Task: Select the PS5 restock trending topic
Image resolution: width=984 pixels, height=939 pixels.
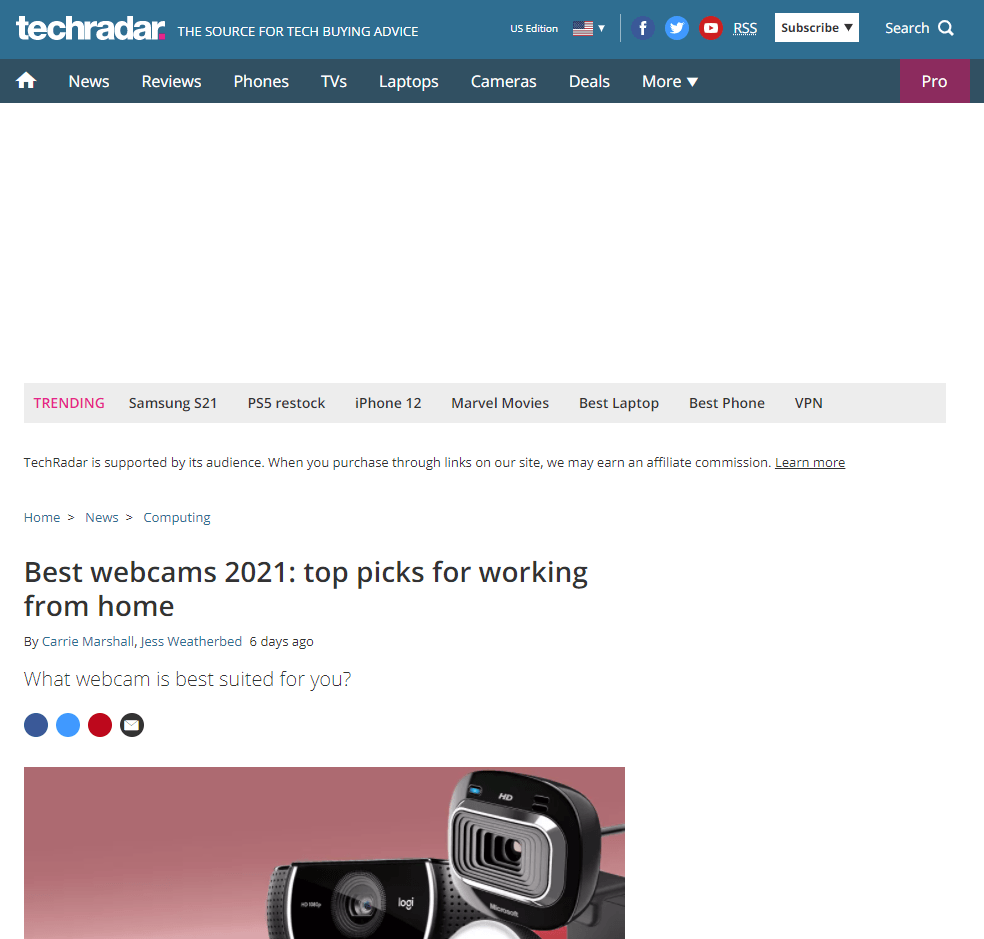Action: tap(286, 403)
